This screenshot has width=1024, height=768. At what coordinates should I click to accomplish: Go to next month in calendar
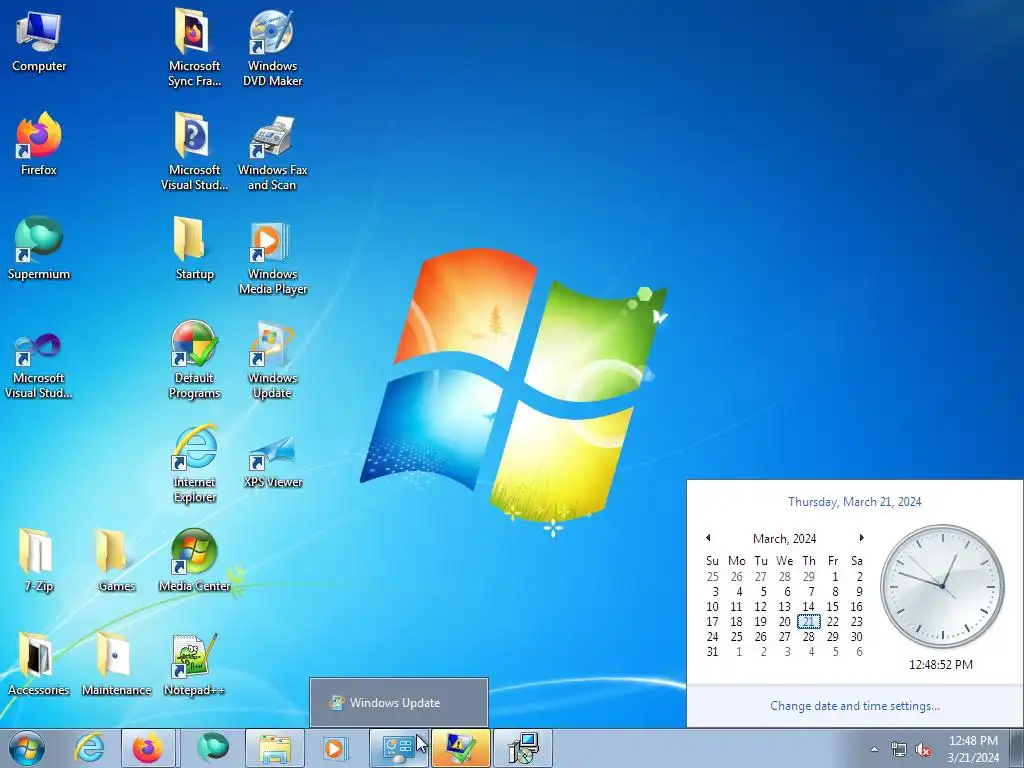pyautogui.click(x=861, y=538)
